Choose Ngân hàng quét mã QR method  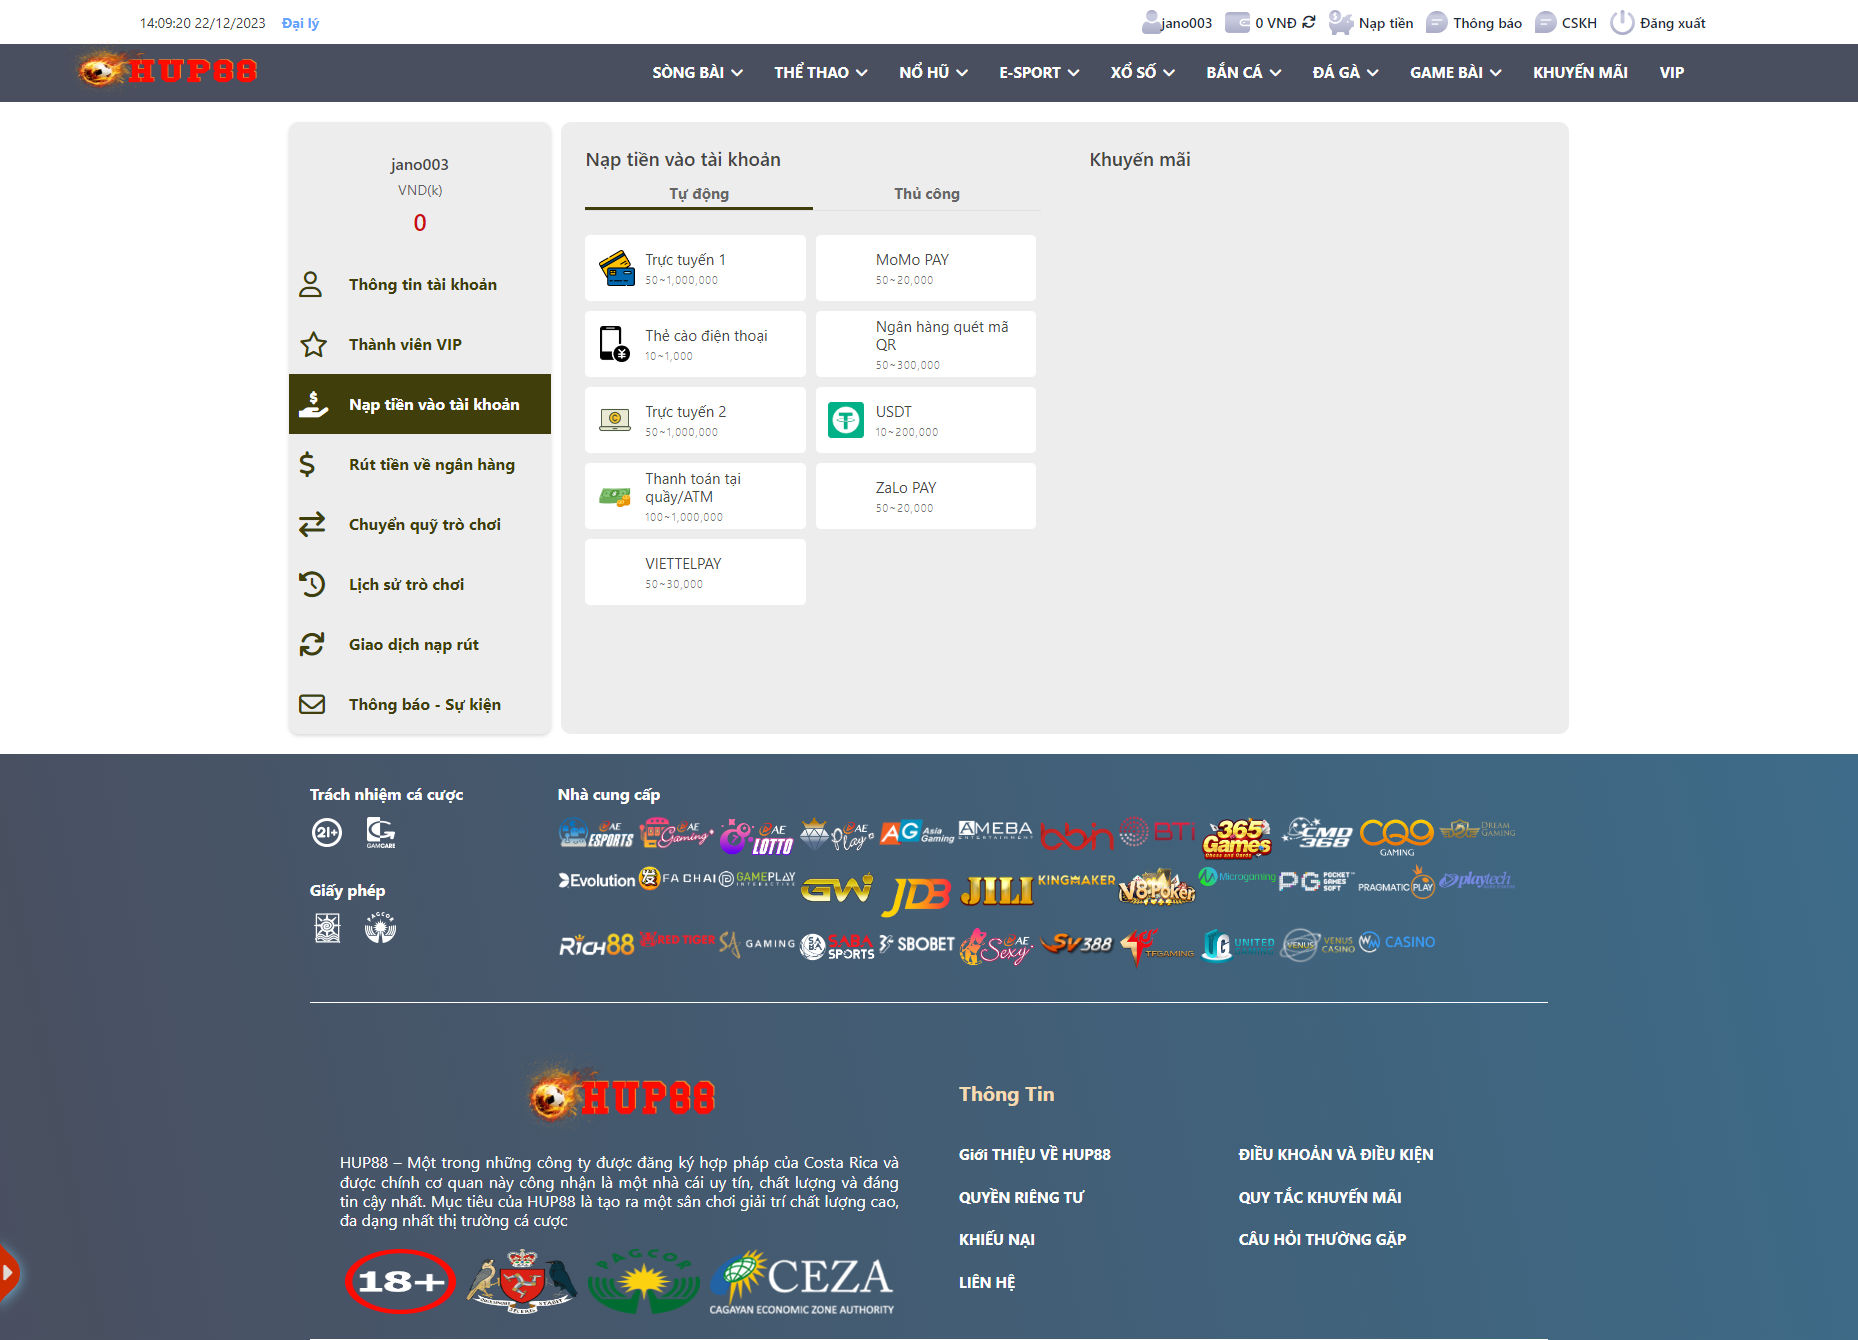pos(926,344)
